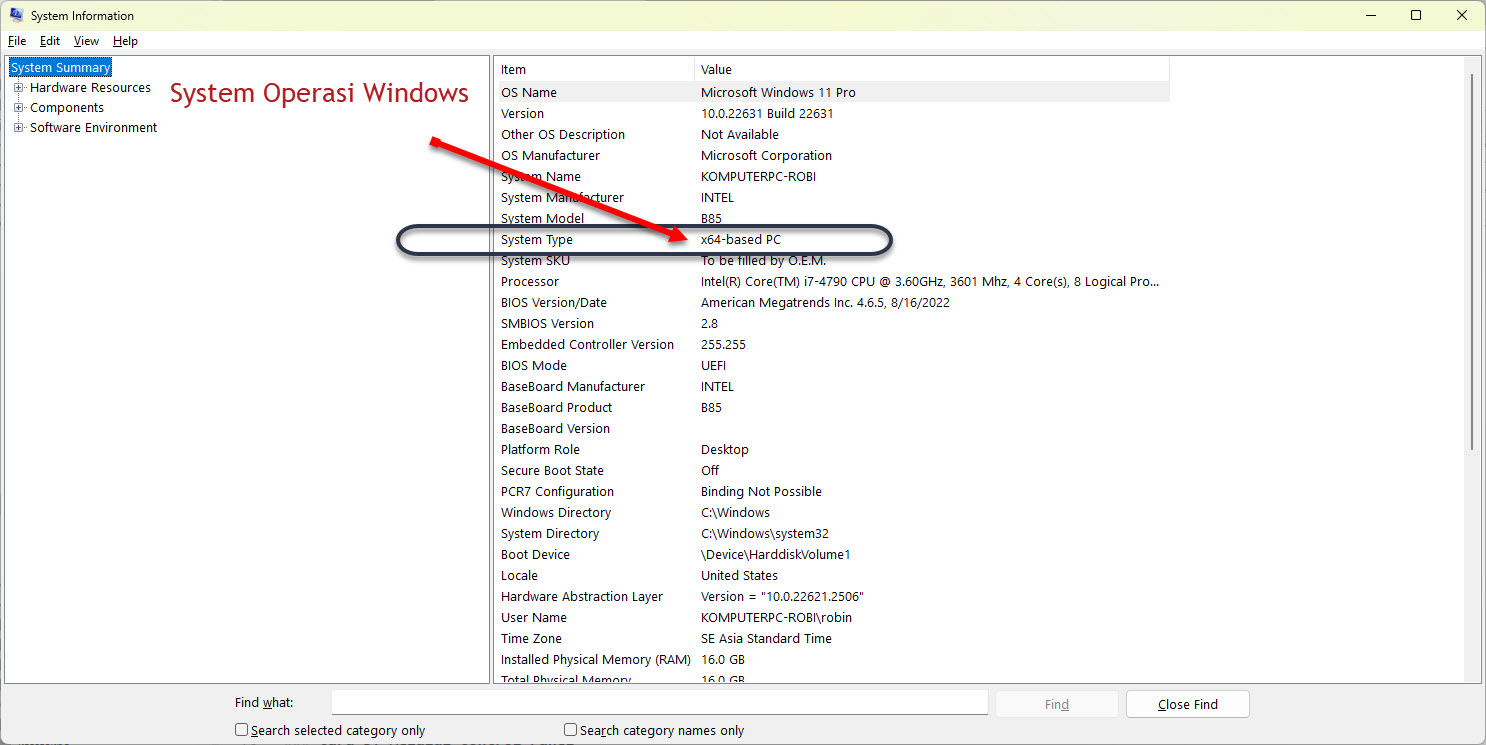Enable the Search category names only checkbox

[x=570, y=730]
